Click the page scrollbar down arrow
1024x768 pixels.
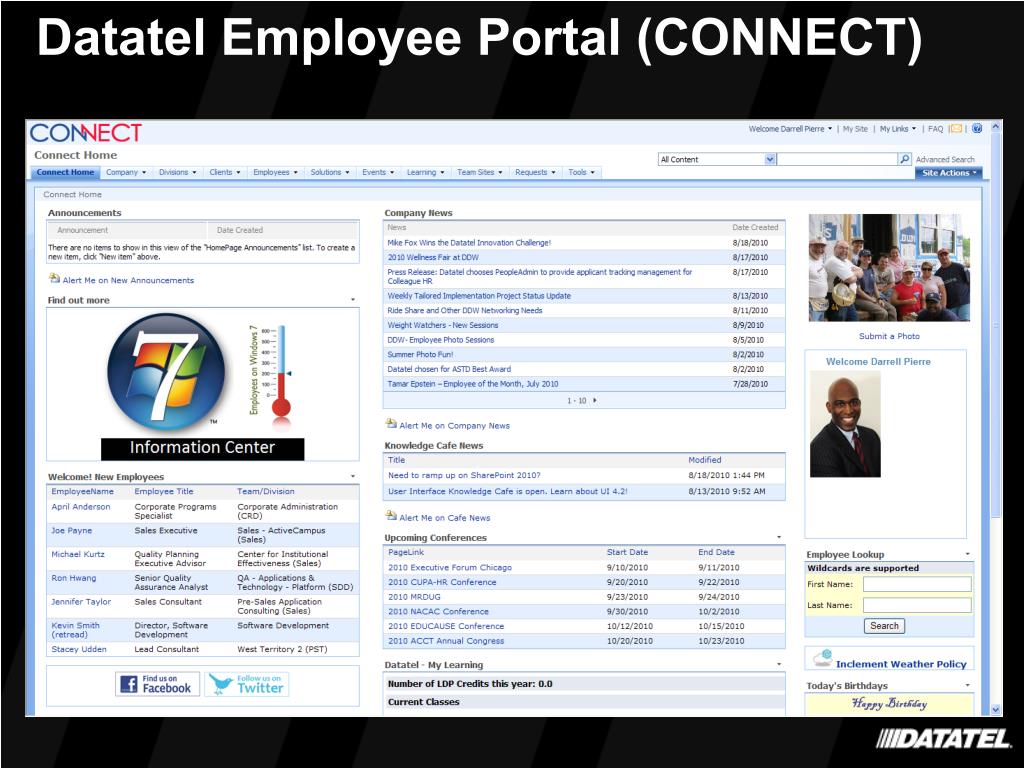point(995,709)
